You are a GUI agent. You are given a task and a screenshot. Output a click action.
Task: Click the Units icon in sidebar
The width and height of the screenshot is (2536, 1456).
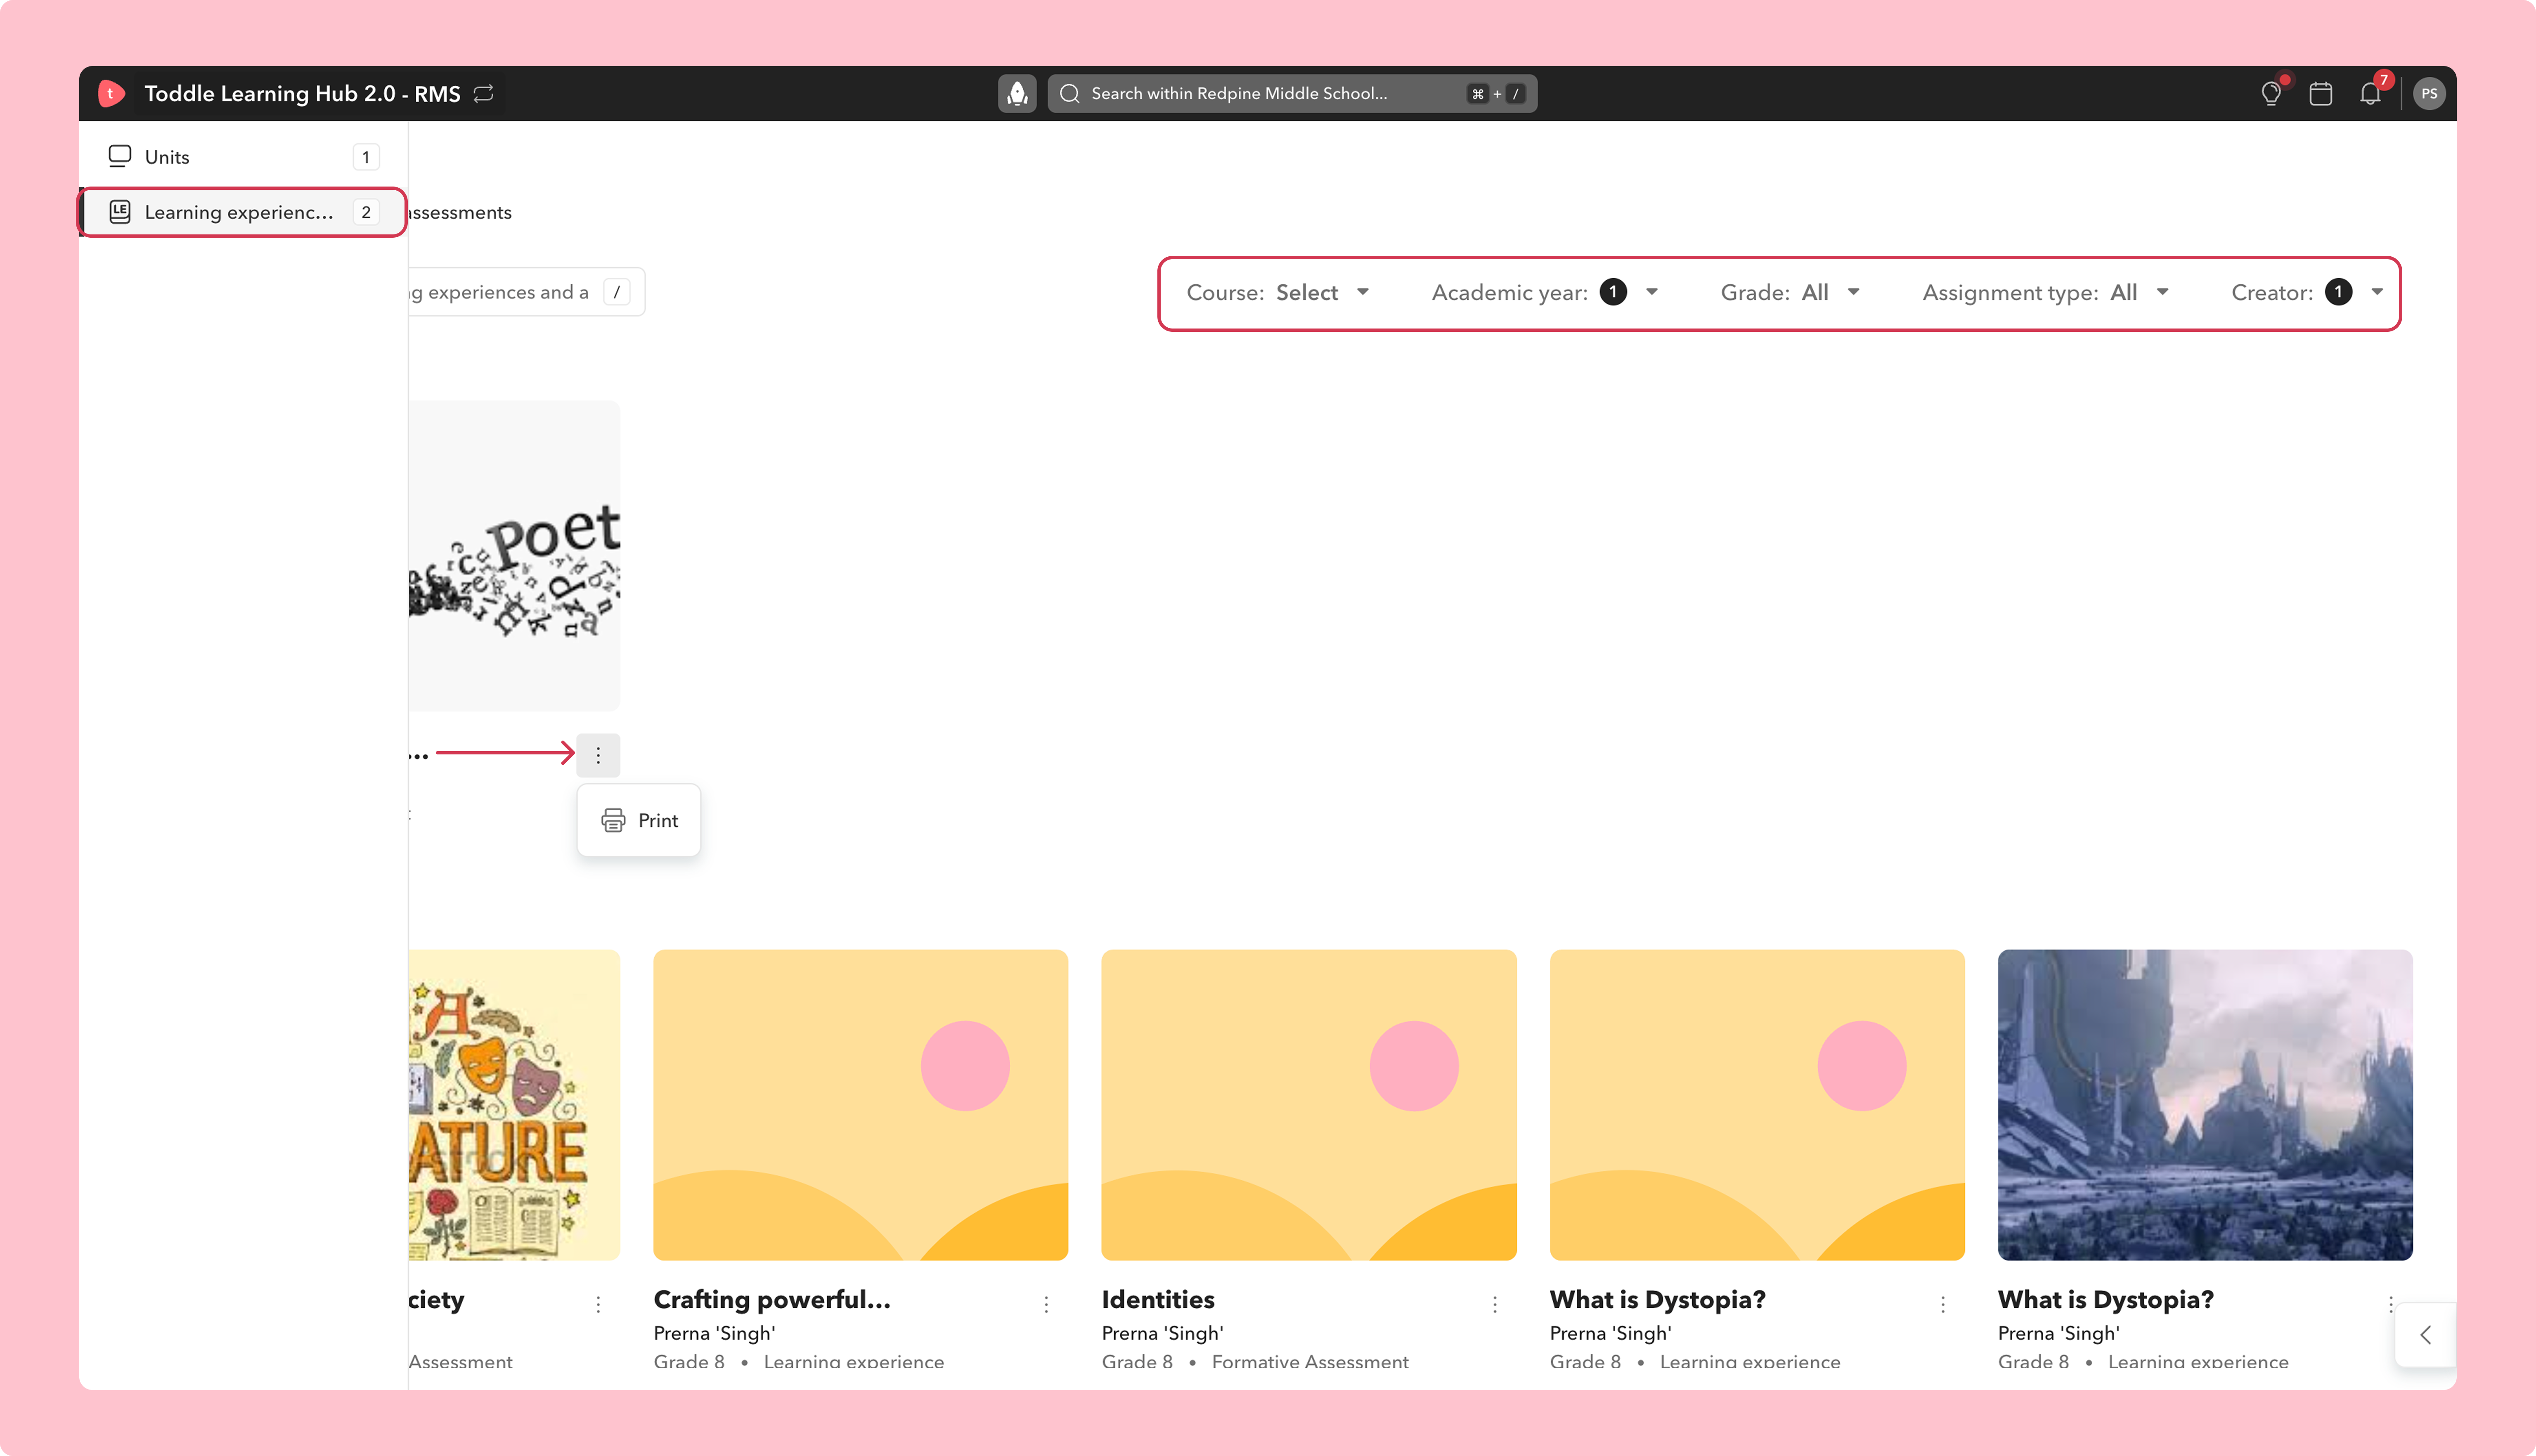point(120,156)
